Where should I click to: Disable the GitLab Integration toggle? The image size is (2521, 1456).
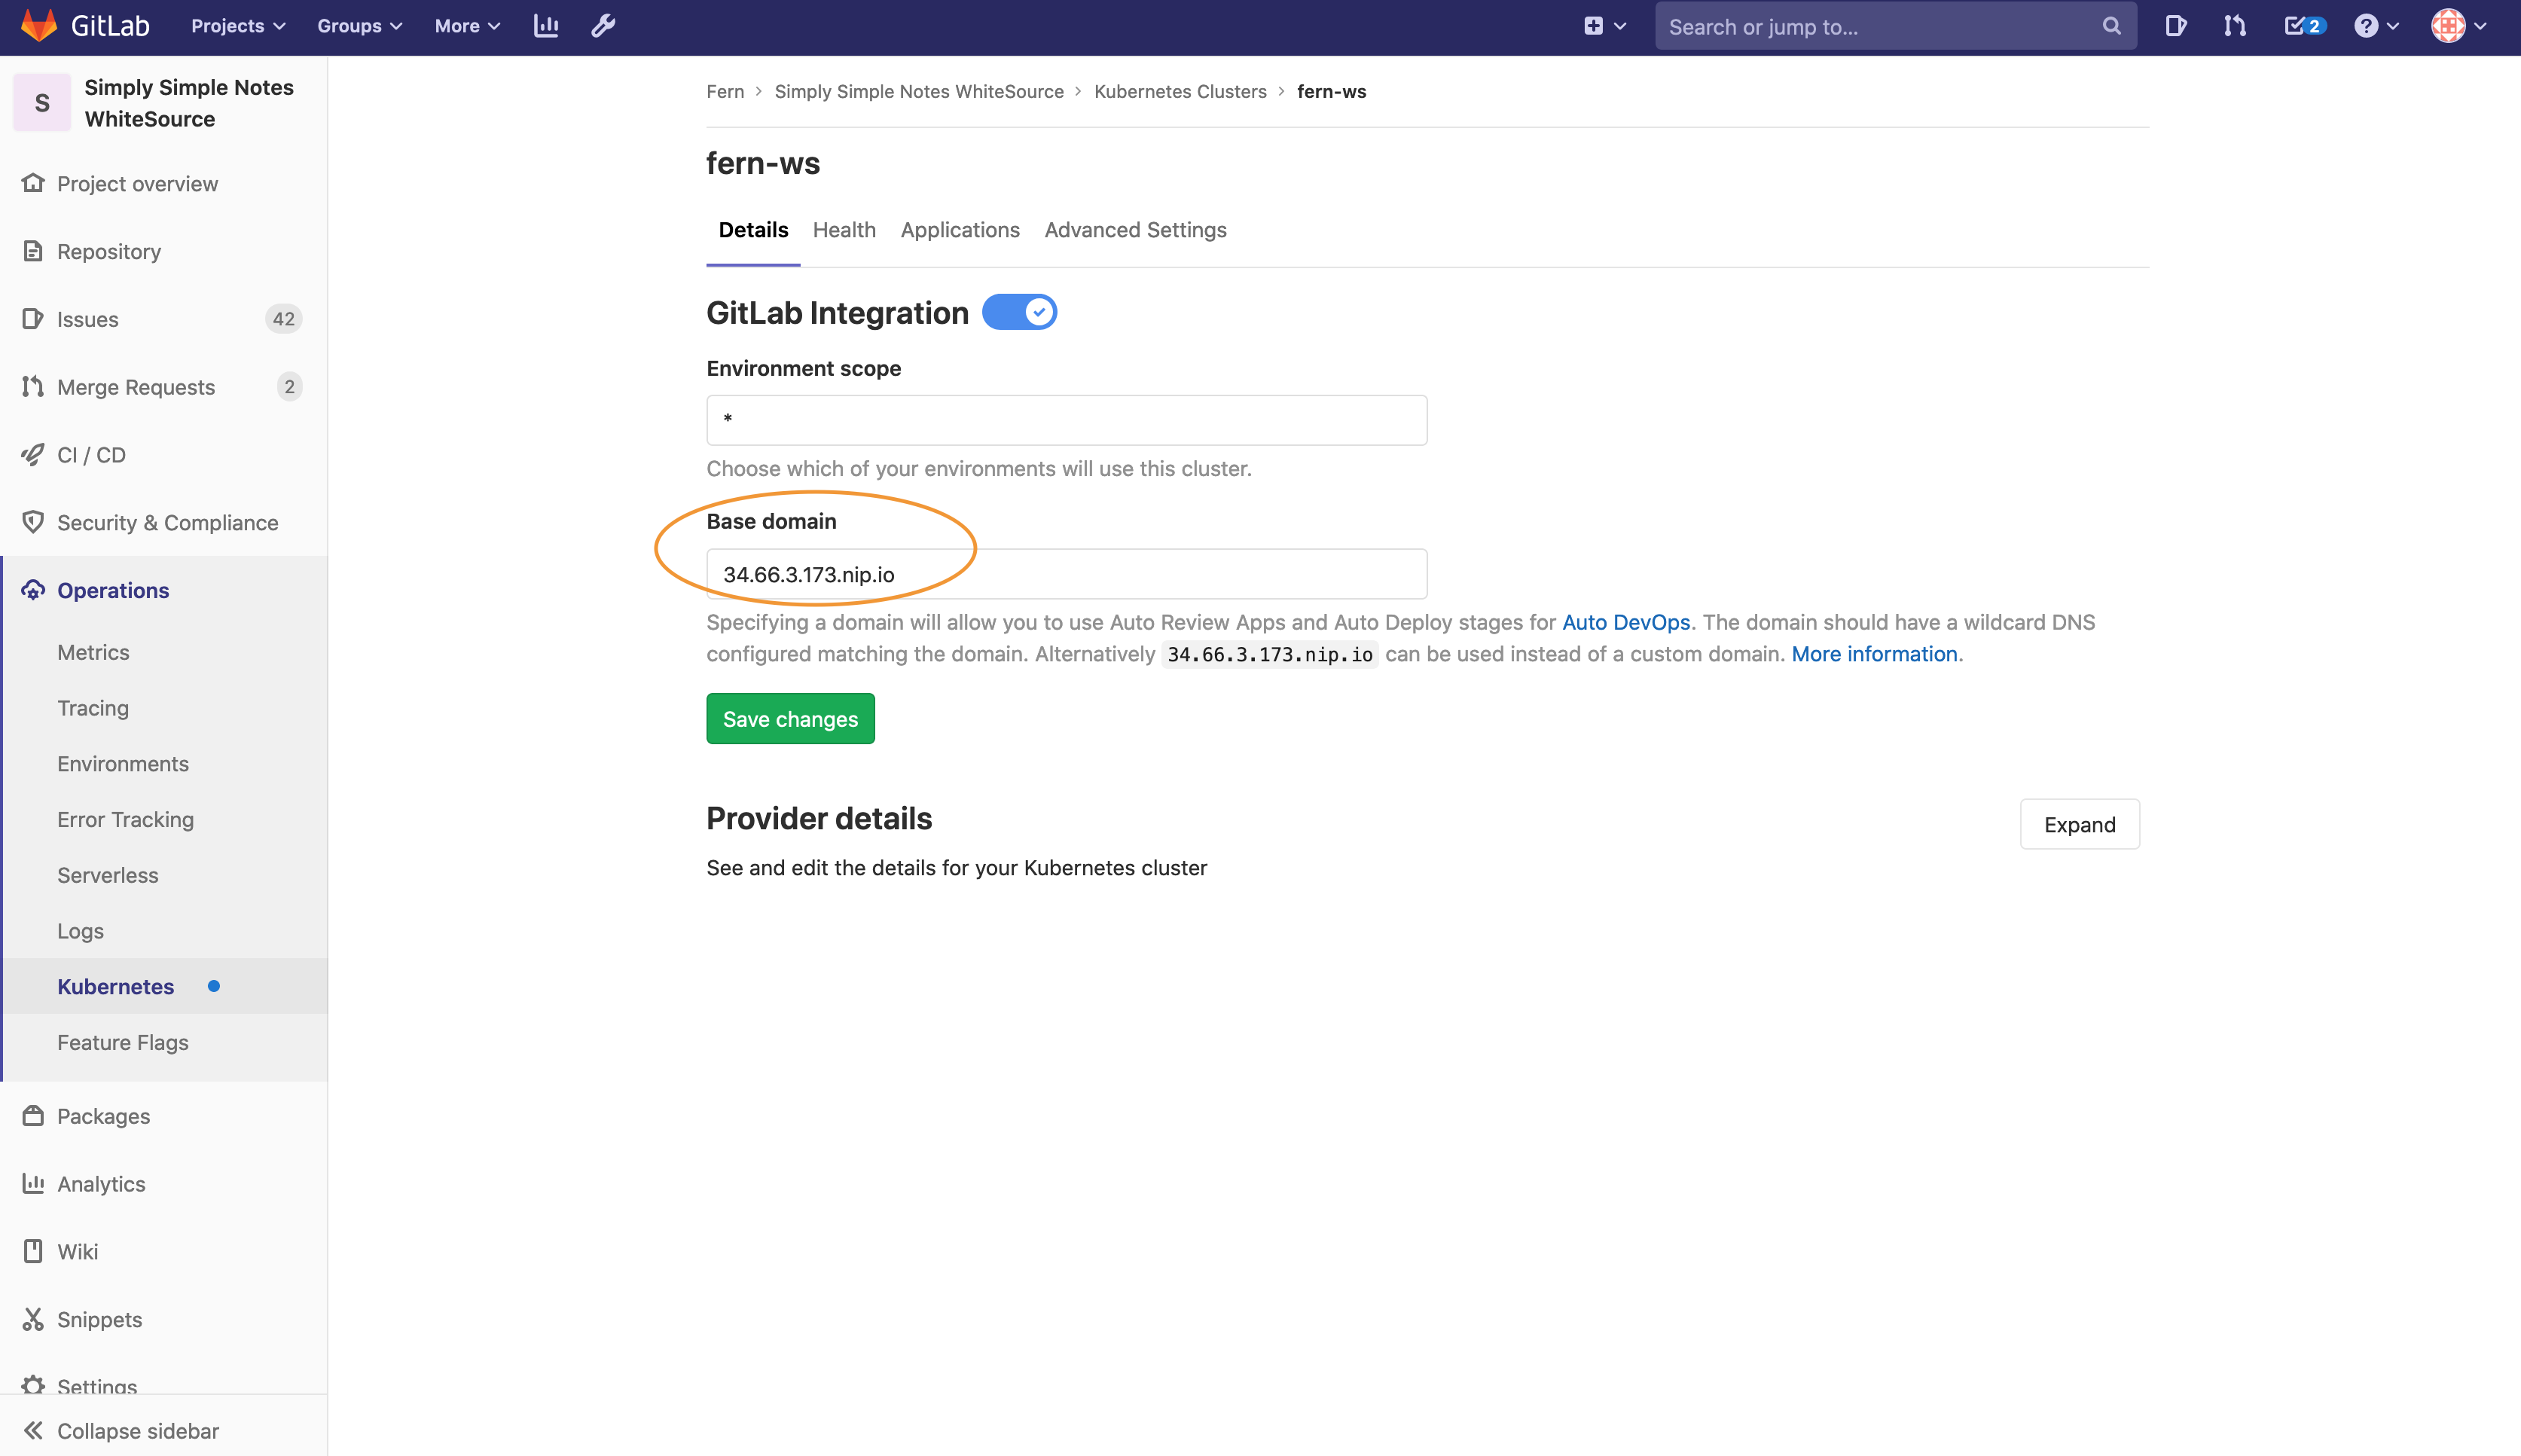tap(1019, 312)
